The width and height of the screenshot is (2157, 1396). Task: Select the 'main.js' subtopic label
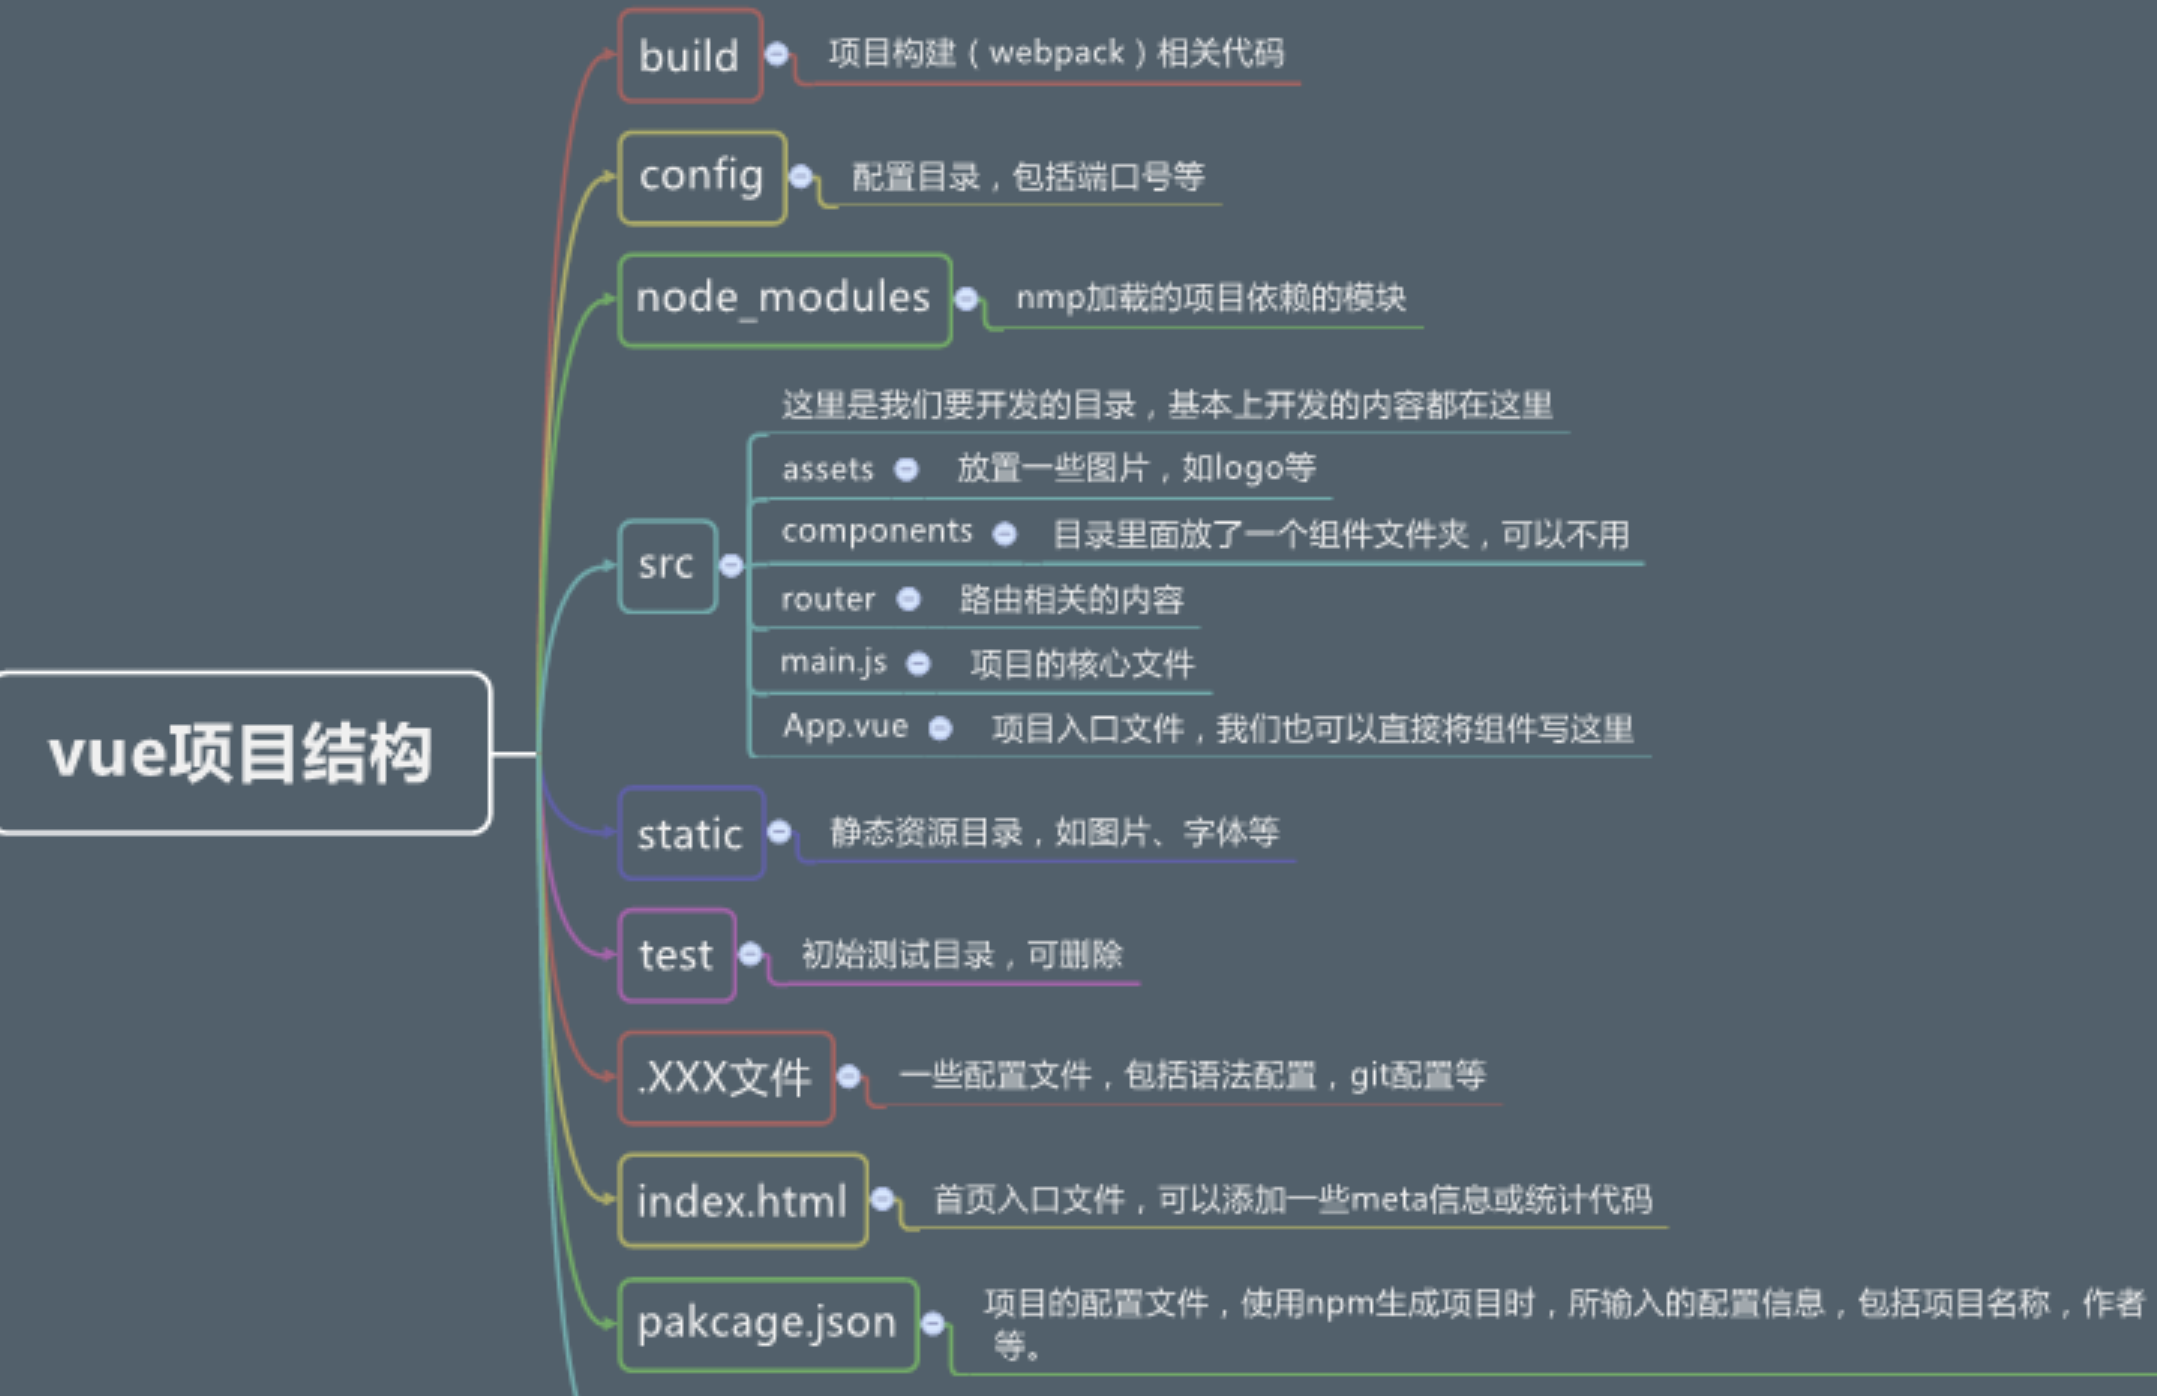(833, 662)
